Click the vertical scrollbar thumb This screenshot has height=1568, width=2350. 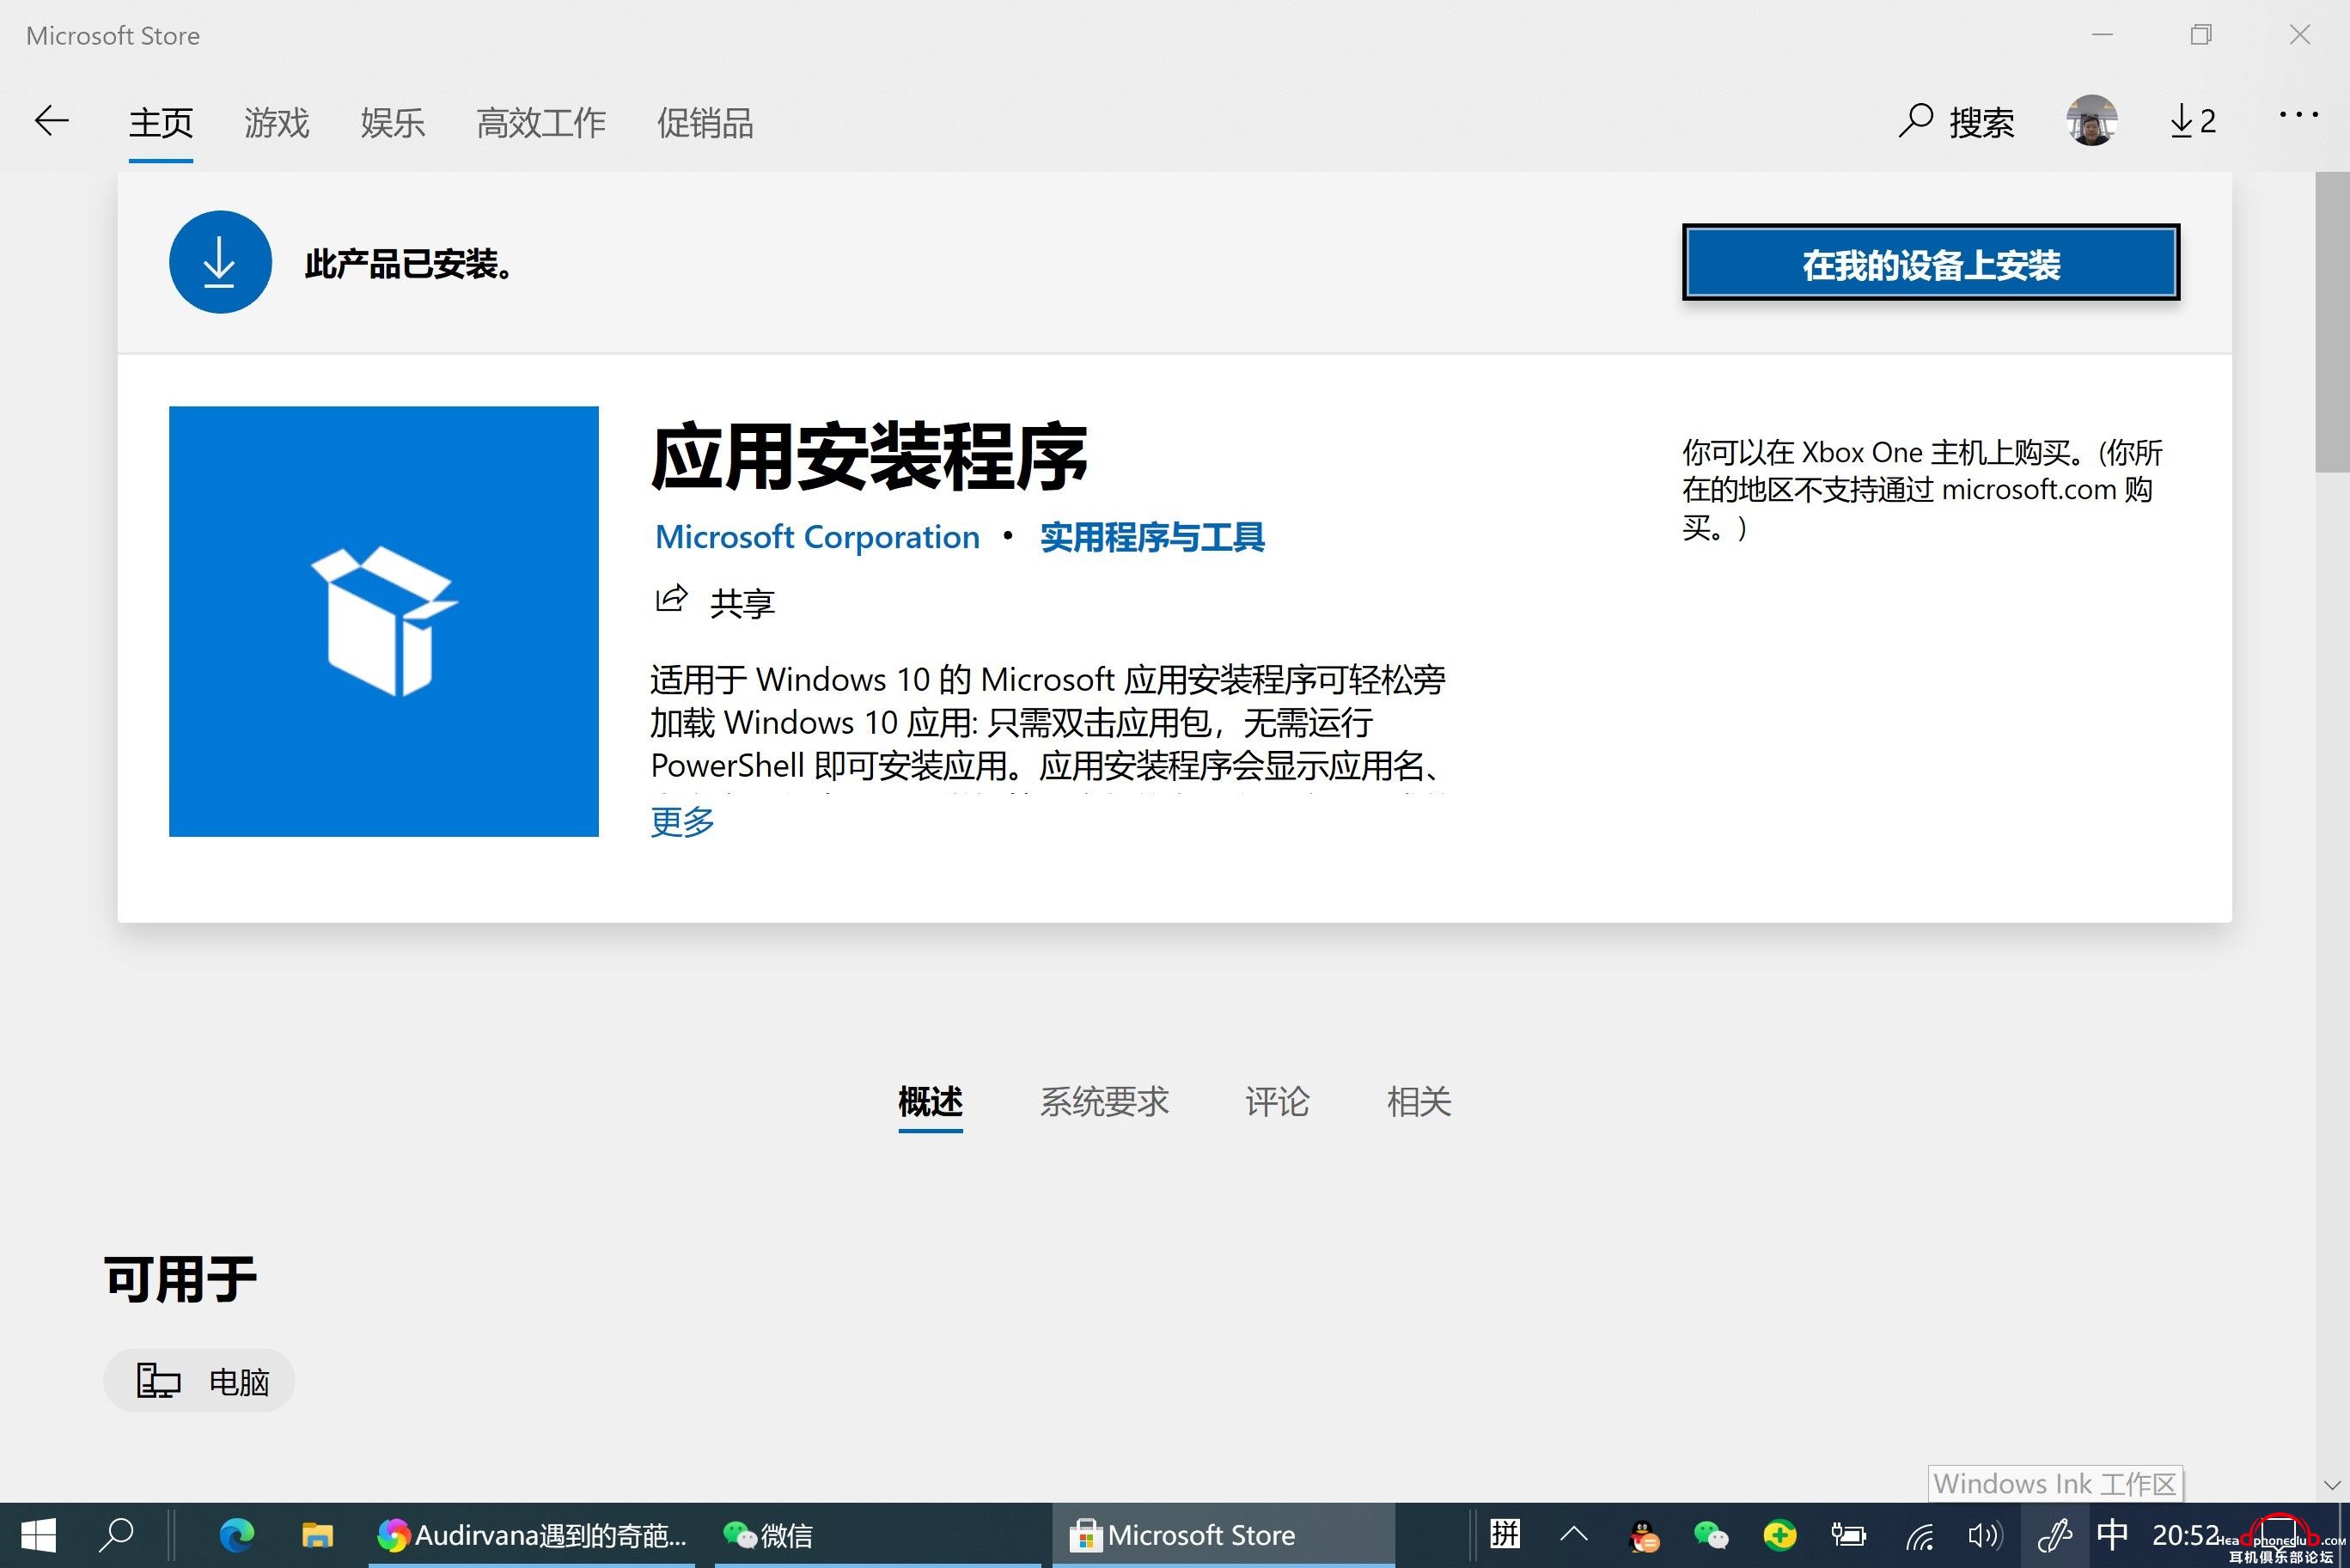[x=2332, y=322]
